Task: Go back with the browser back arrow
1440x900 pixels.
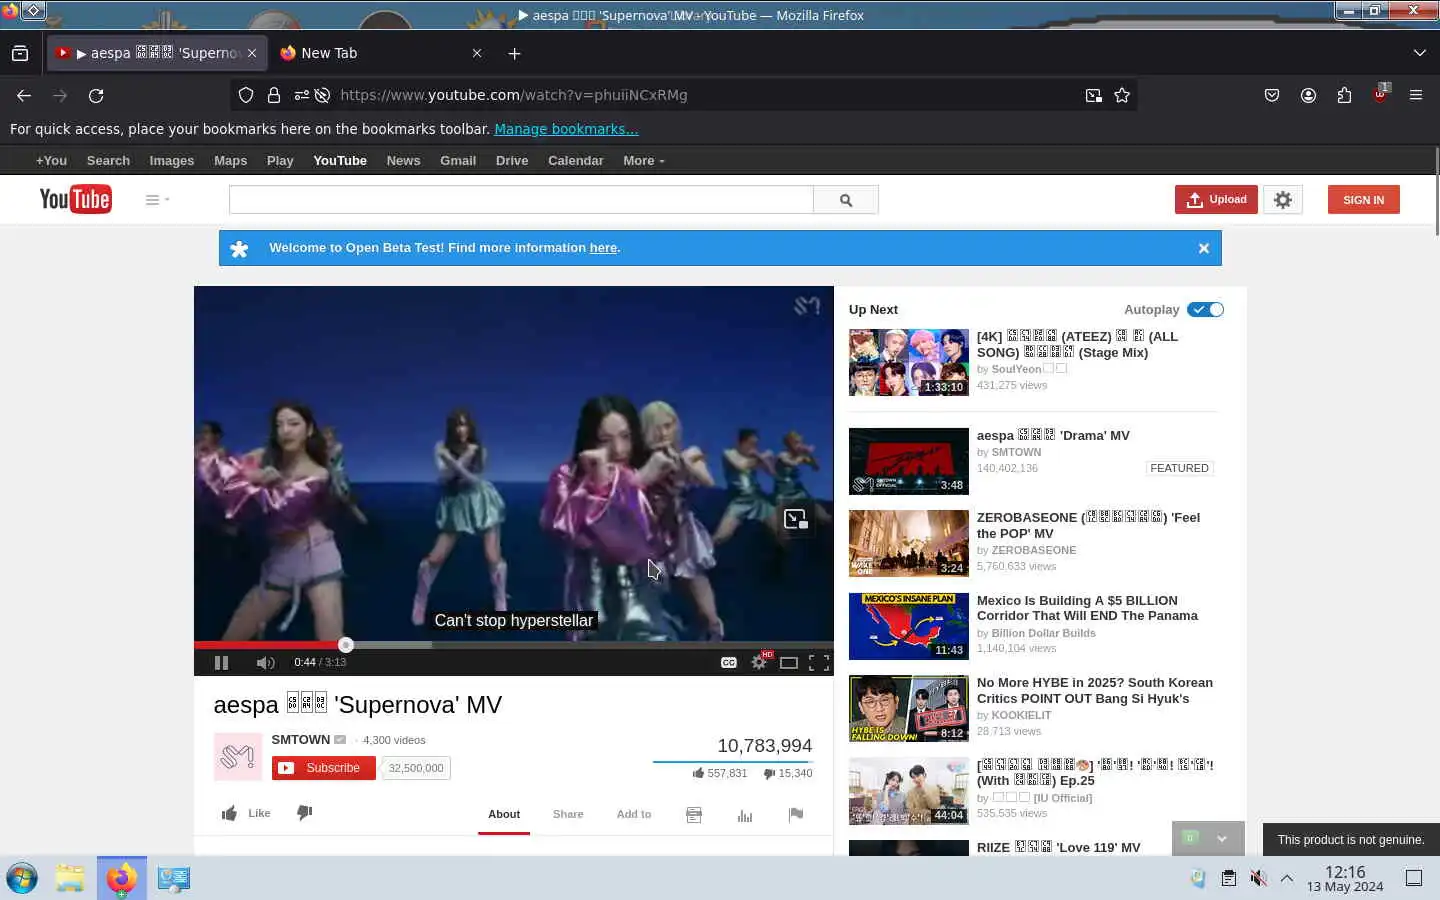Action: 24,95
